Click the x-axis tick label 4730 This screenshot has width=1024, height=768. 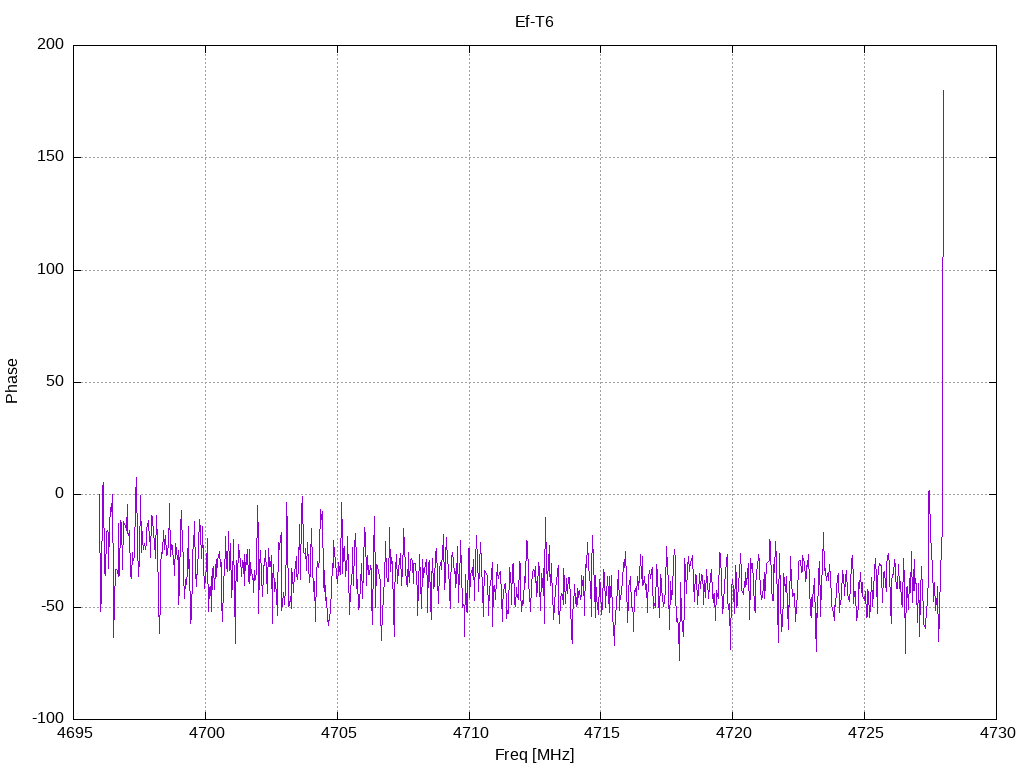[x=997, y=733]
